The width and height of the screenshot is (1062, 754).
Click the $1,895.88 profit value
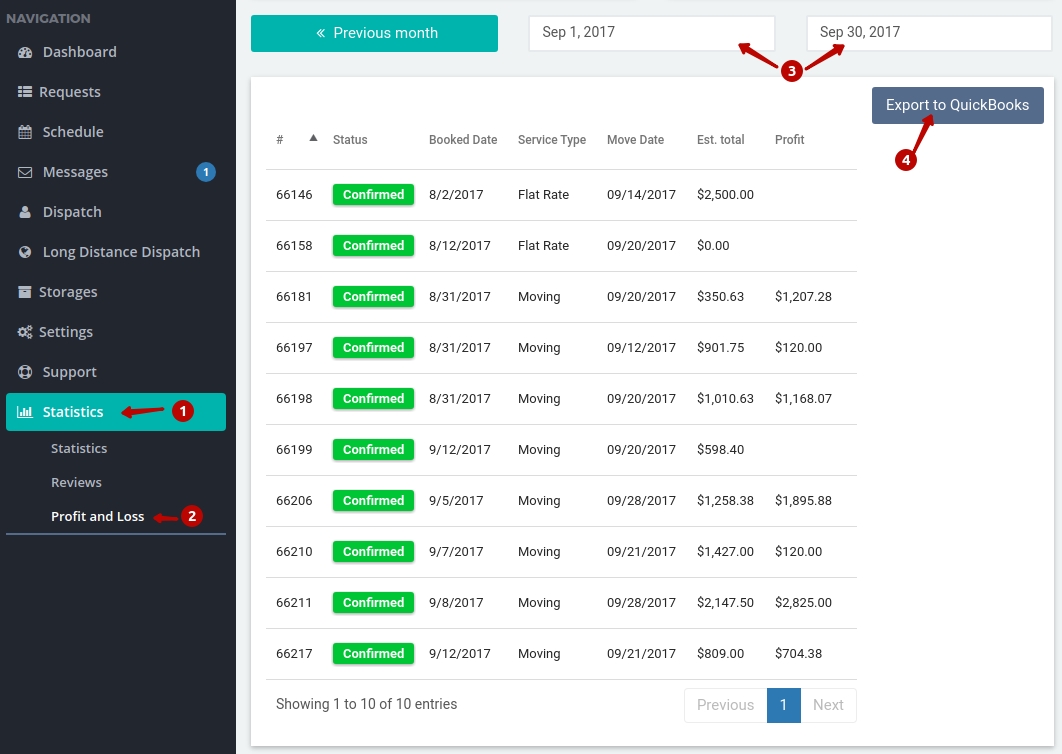point(803,501)
